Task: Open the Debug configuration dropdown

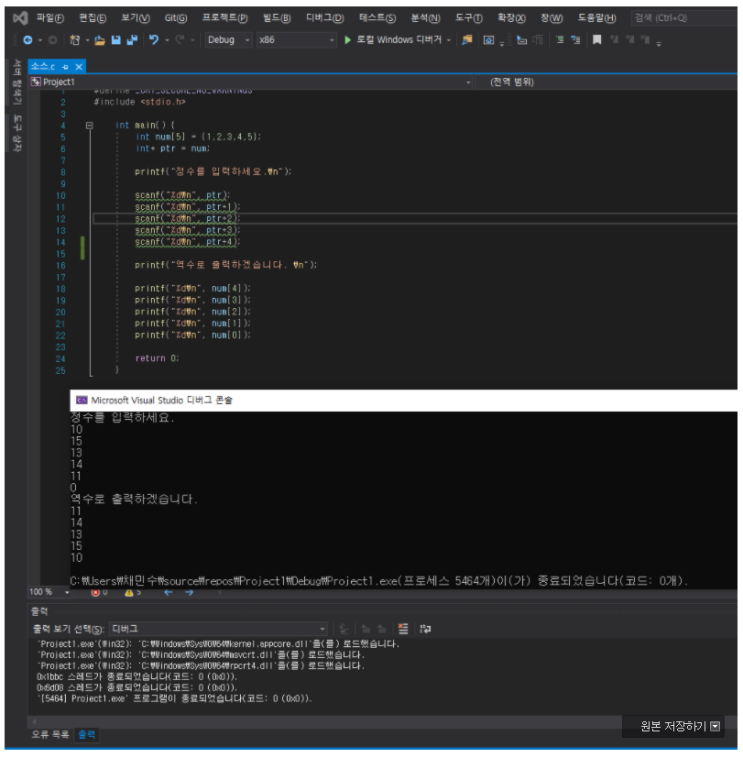Action: click(x=228, y=40)
